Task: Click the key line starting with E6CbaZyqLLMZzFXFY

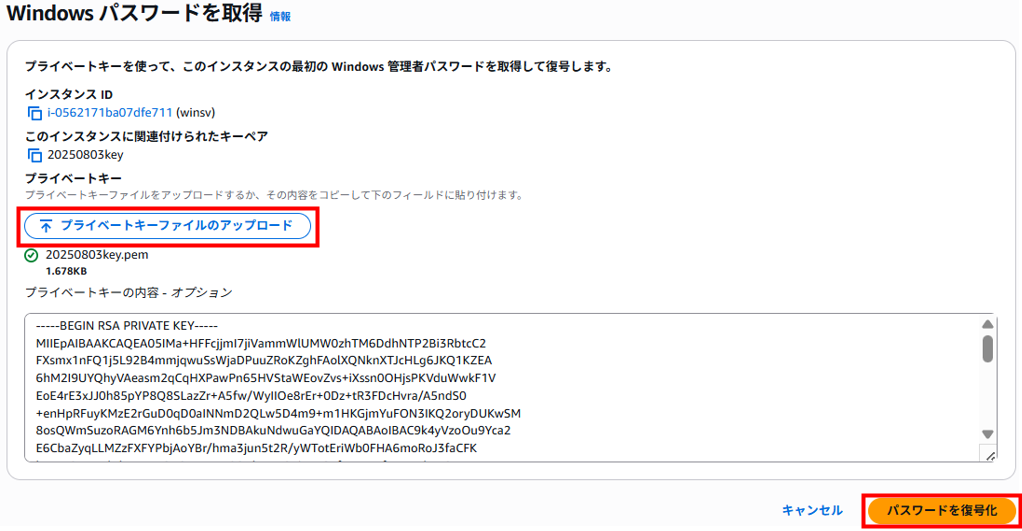Action: tap(256, 448)
